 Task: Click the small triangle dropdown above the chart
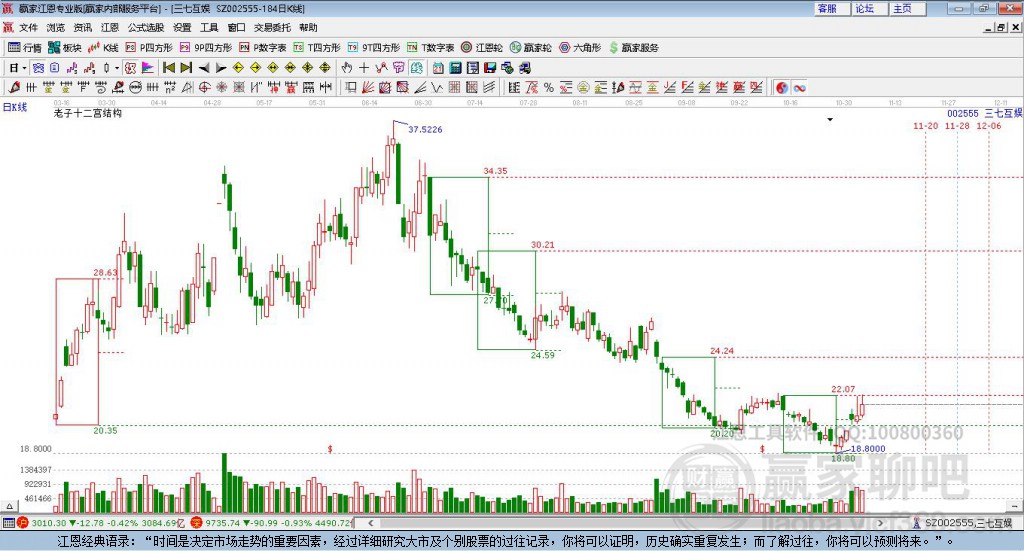(830, 119)
